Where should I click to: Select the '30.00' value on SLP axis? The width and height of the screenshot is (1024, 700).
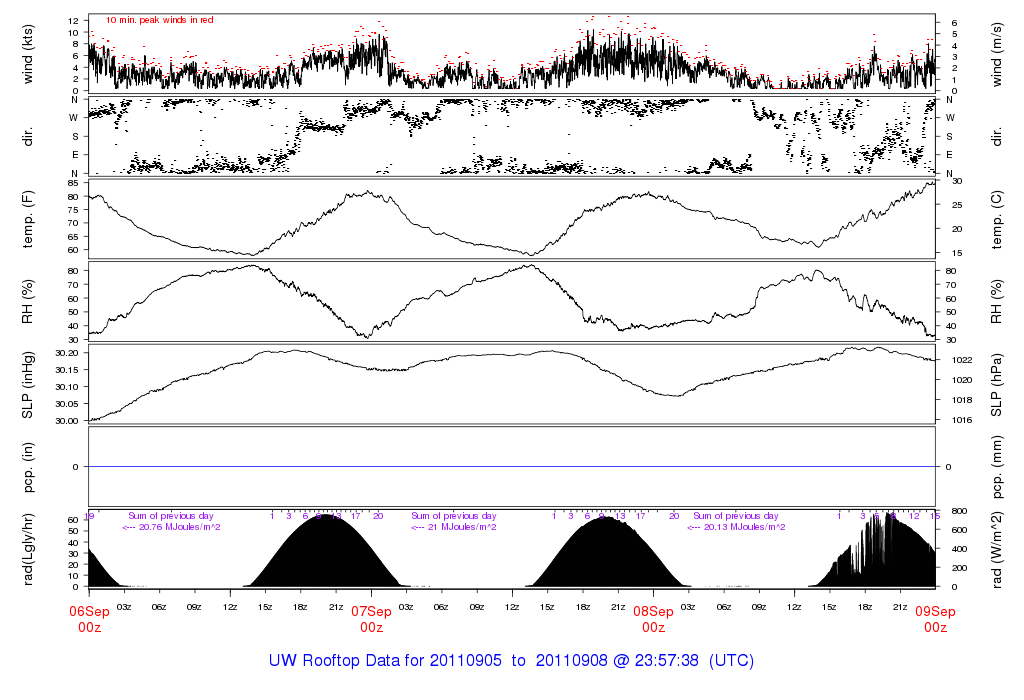67,421
